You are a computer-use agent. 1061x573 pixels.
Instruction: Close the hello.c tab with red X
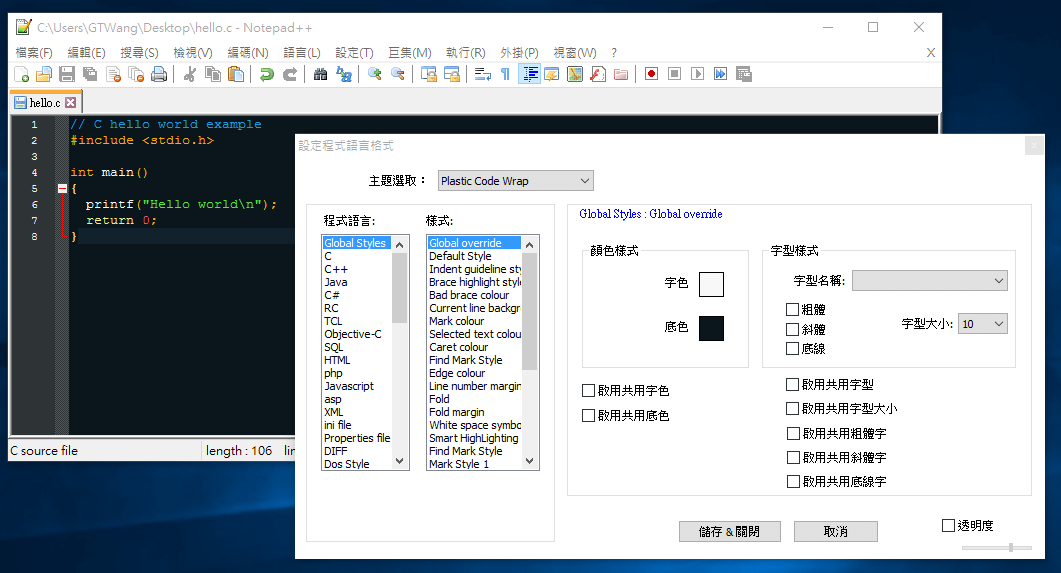[x=70, y=103]
